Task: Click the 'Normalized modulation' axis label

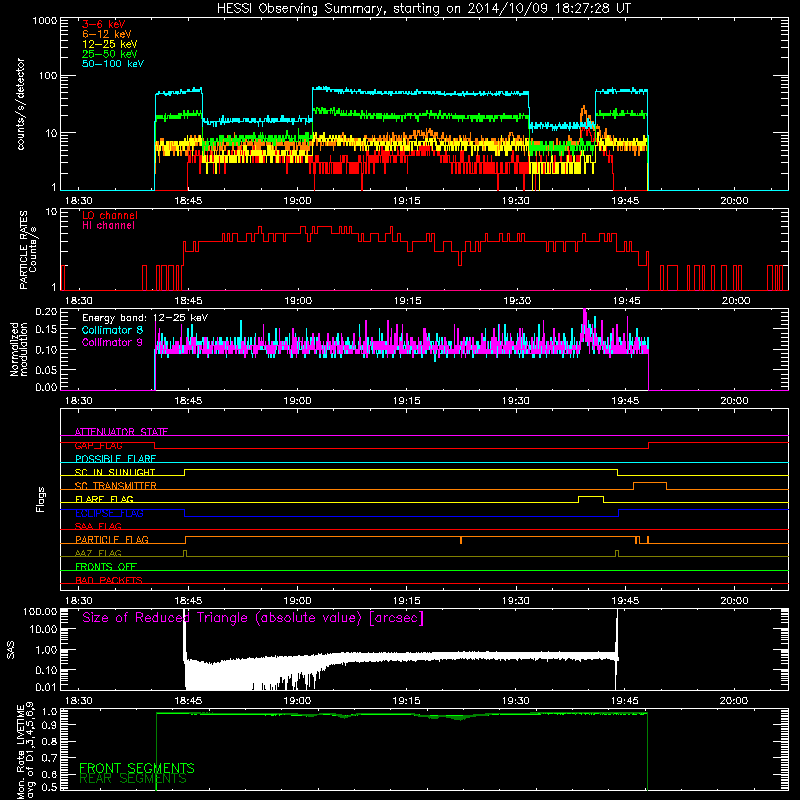Action: [x=18, y=349]
